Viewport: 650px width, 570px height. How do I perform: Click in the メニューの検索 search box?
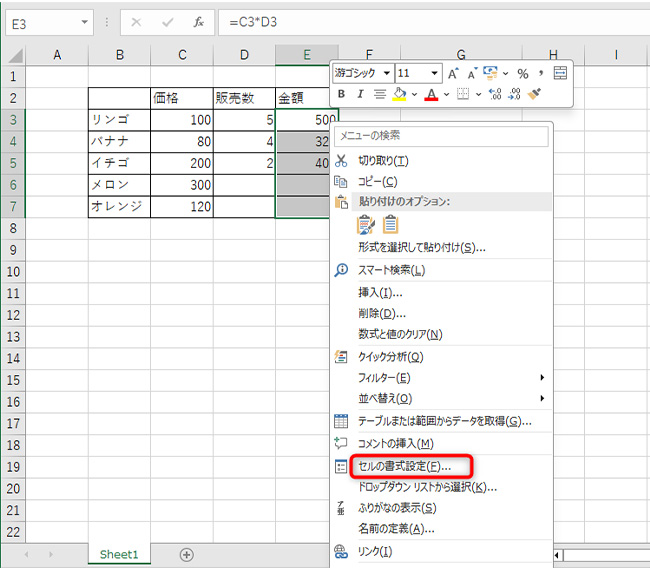point(440,135)
